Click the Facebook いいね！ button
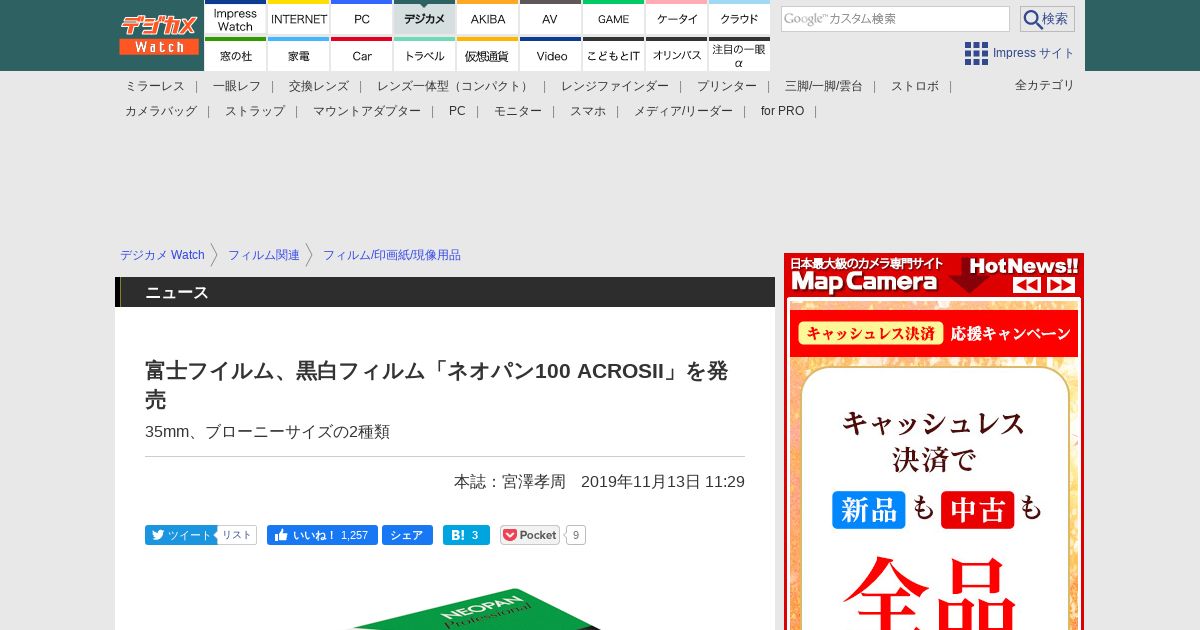Image resolution: width=1200 pixels, height=630 pixels. coord(322,535)
